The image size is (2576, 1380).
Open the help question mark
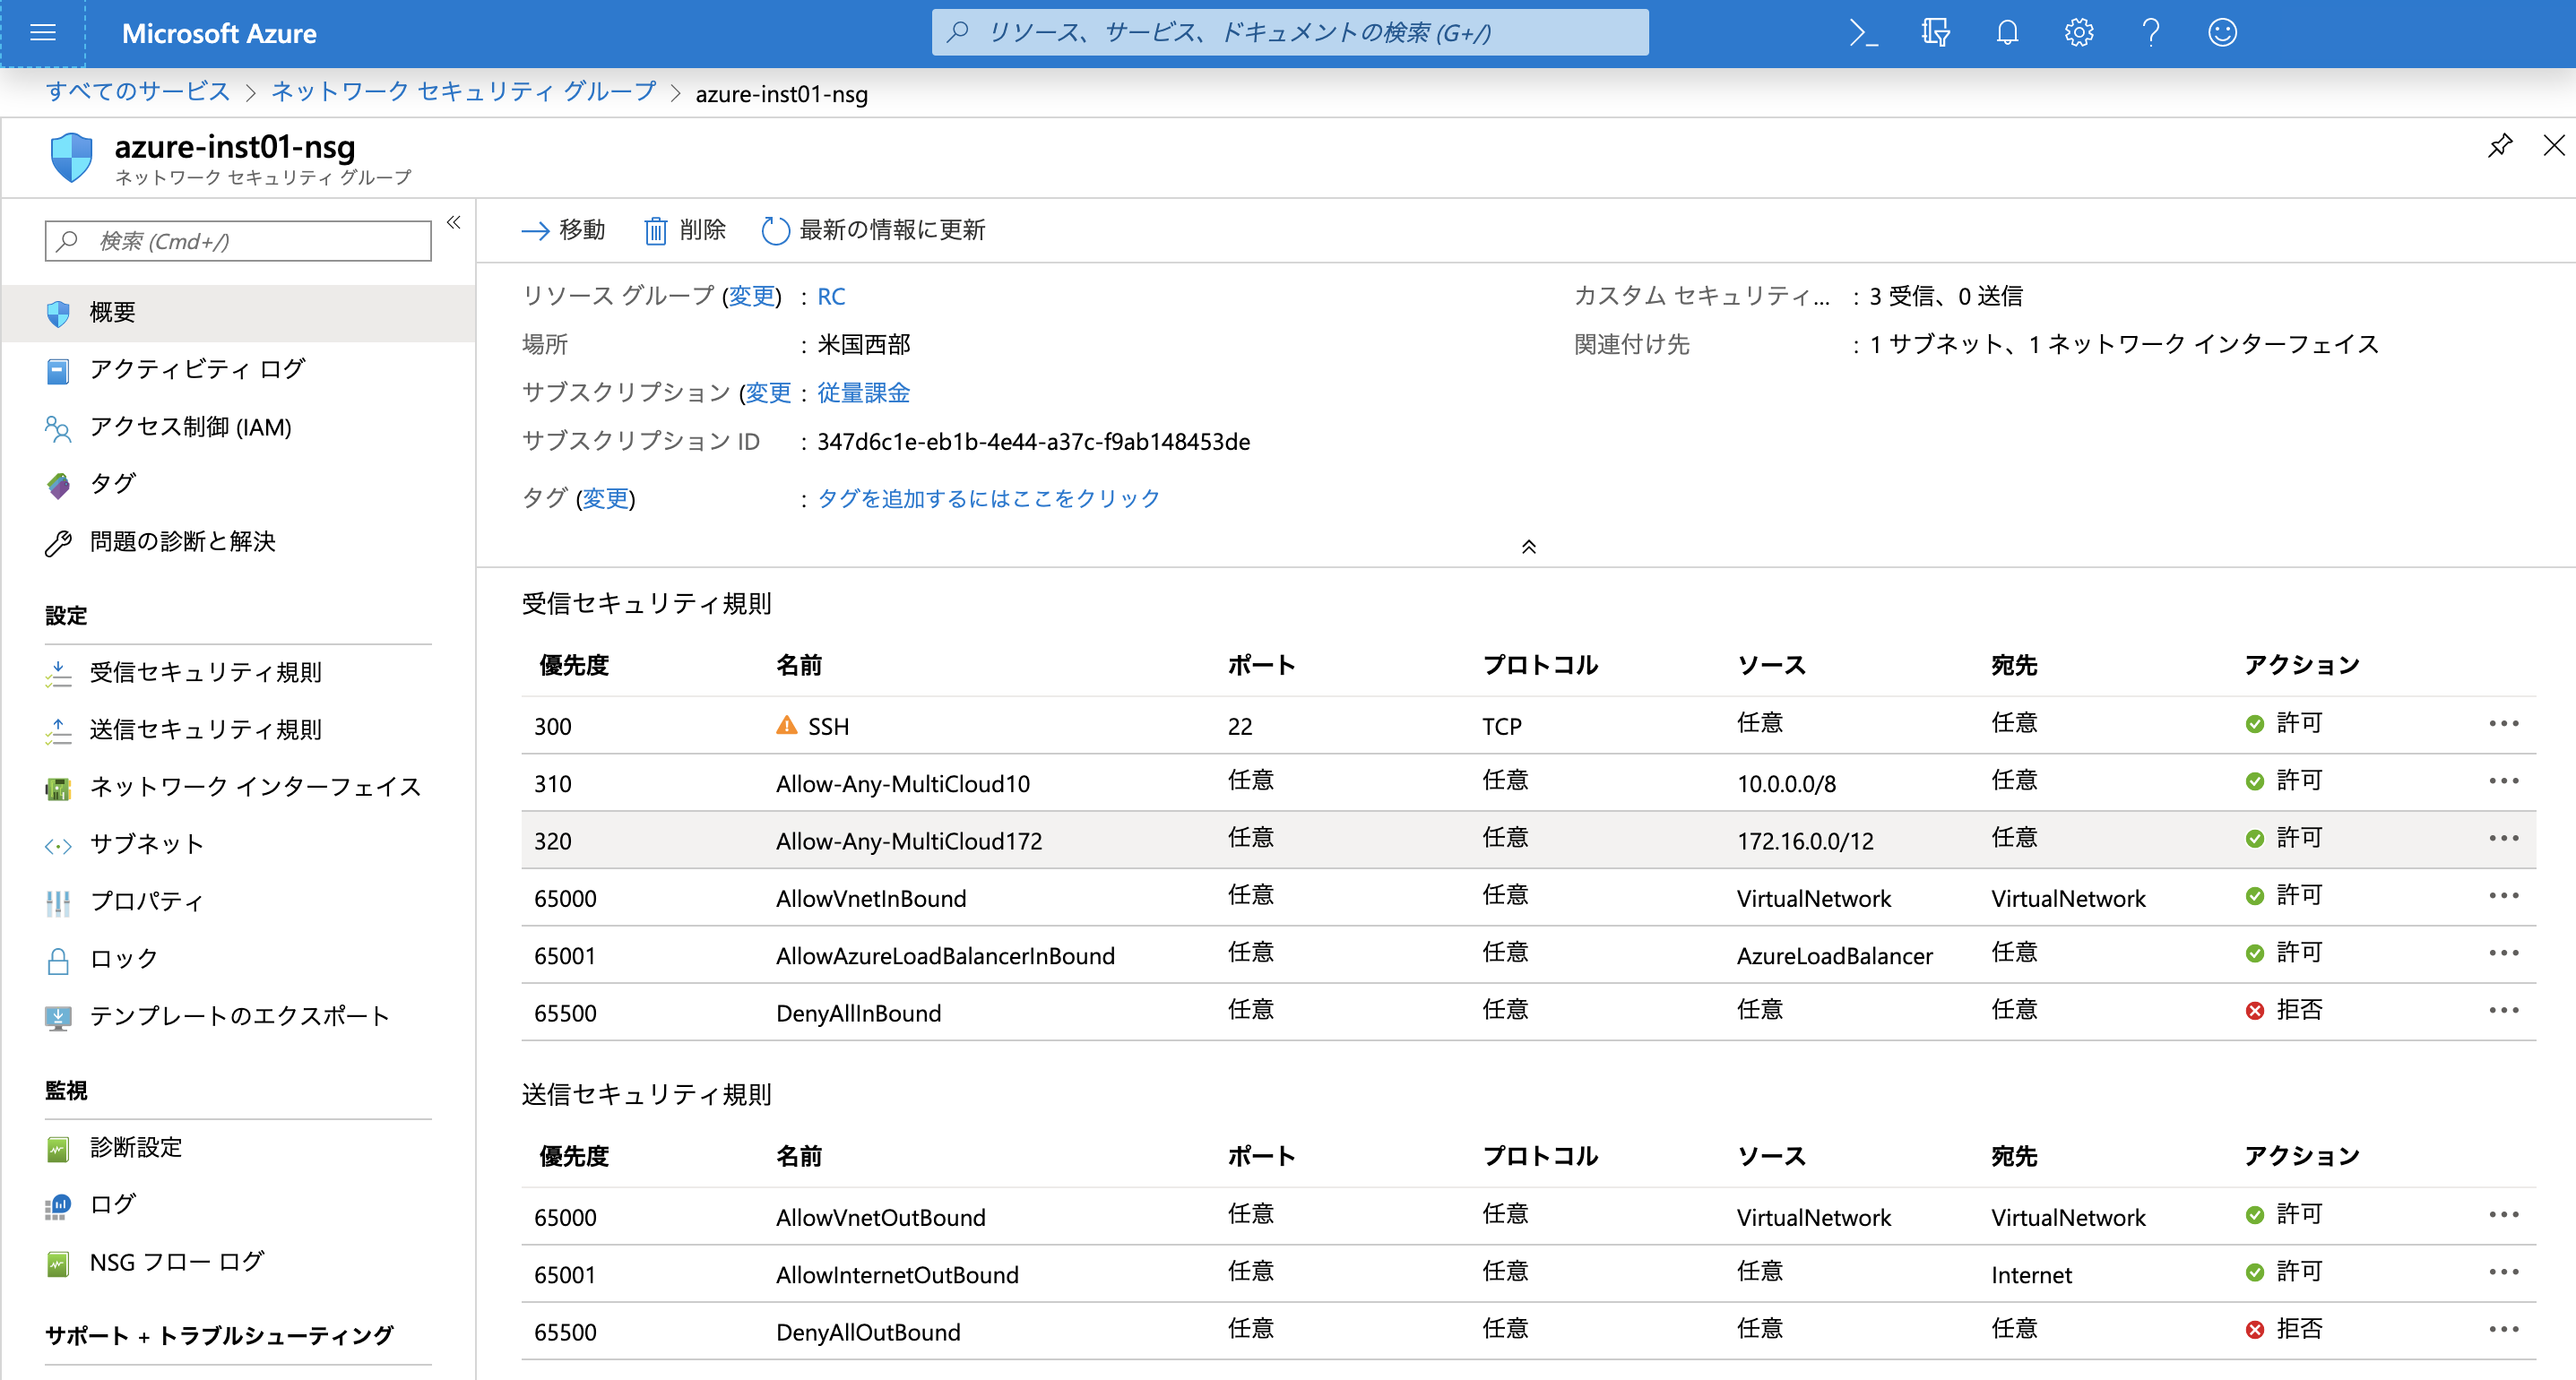pos(2151,33)
